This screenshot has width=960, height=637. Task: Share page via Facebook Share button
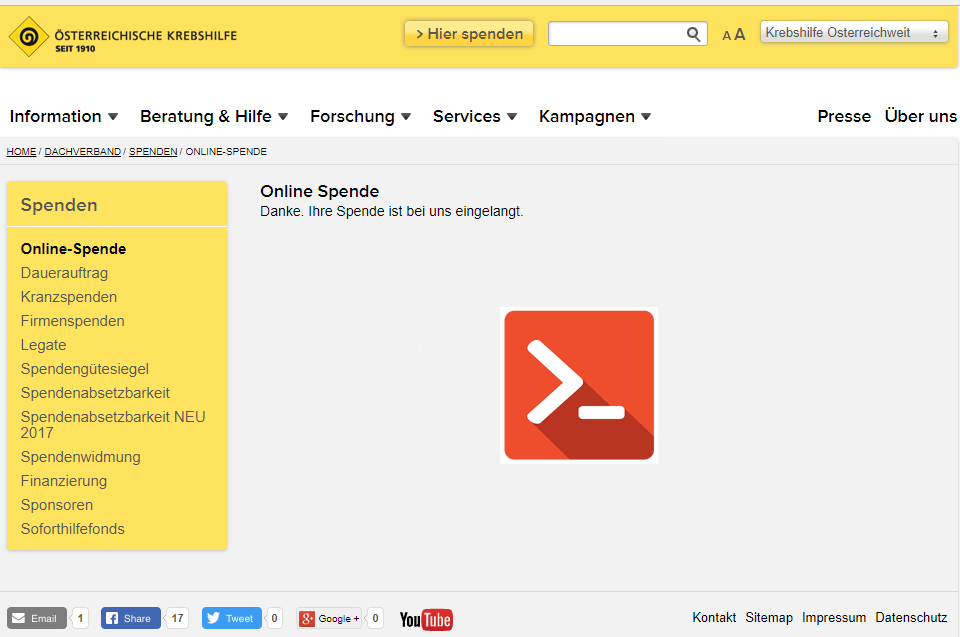(130, 618)
